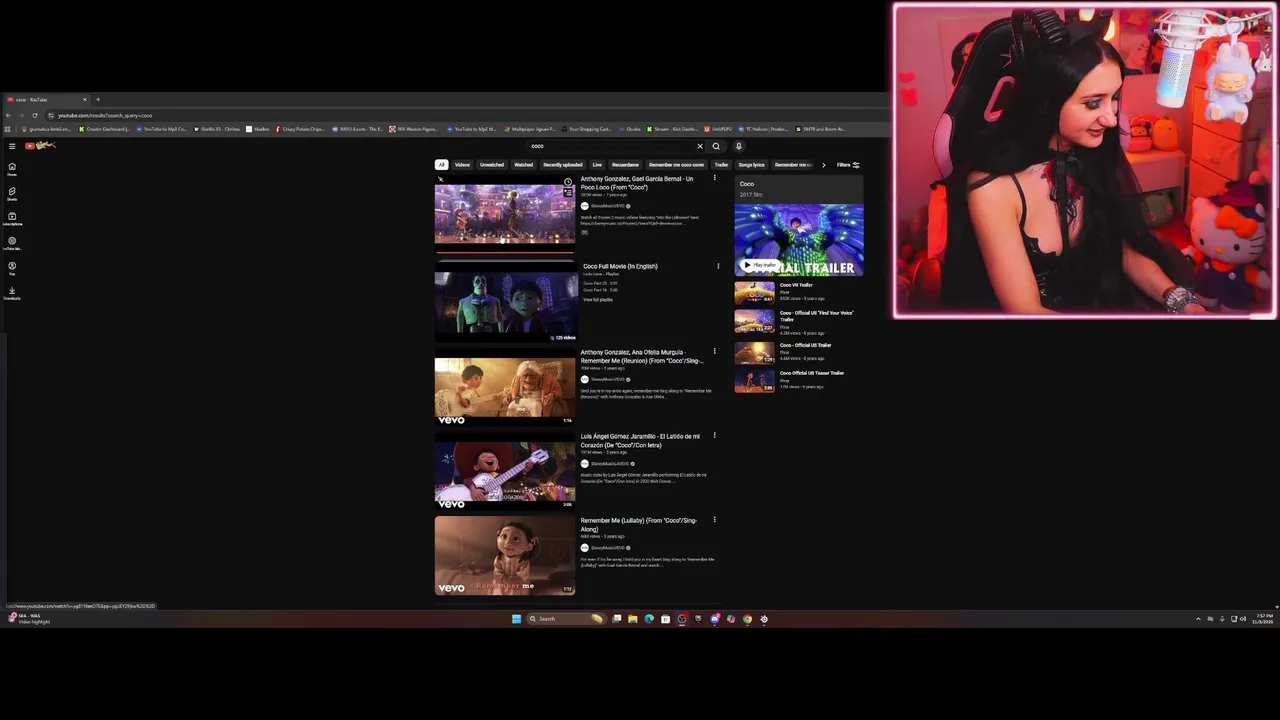The image size is (1280, 720).
Task: Open more options for El Latido de mi Corazón
Action: 714,436
